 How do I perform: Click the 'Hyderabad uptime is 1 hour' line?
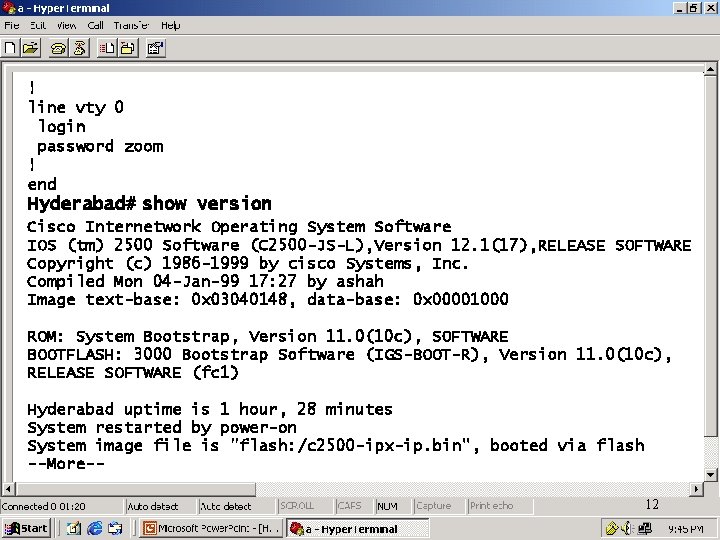[210, 409]
